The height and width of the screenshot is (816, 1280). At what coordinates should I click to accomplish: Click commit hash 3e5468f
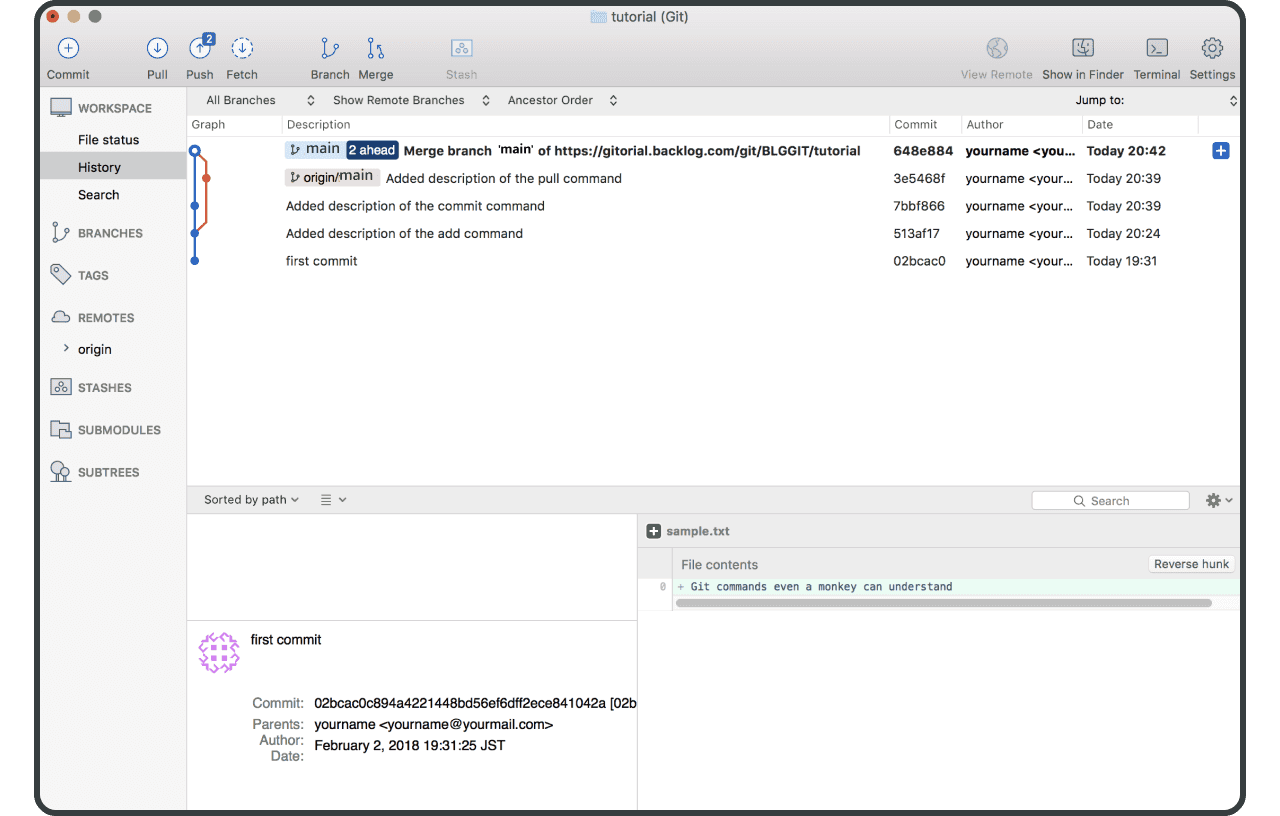(x=919, y=178)
